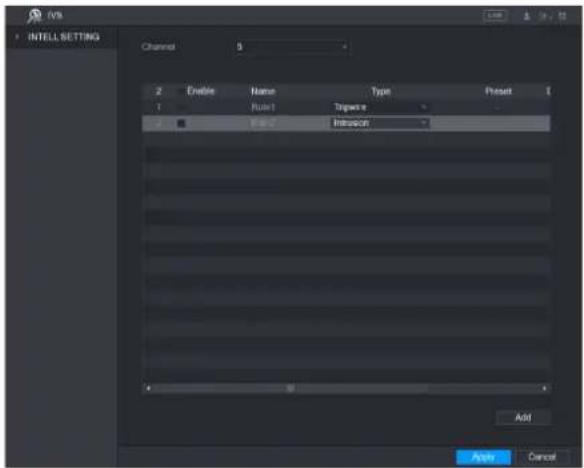Viewport: 584px width, 468px height.
Task: Click the Add button
Action: 523,417
